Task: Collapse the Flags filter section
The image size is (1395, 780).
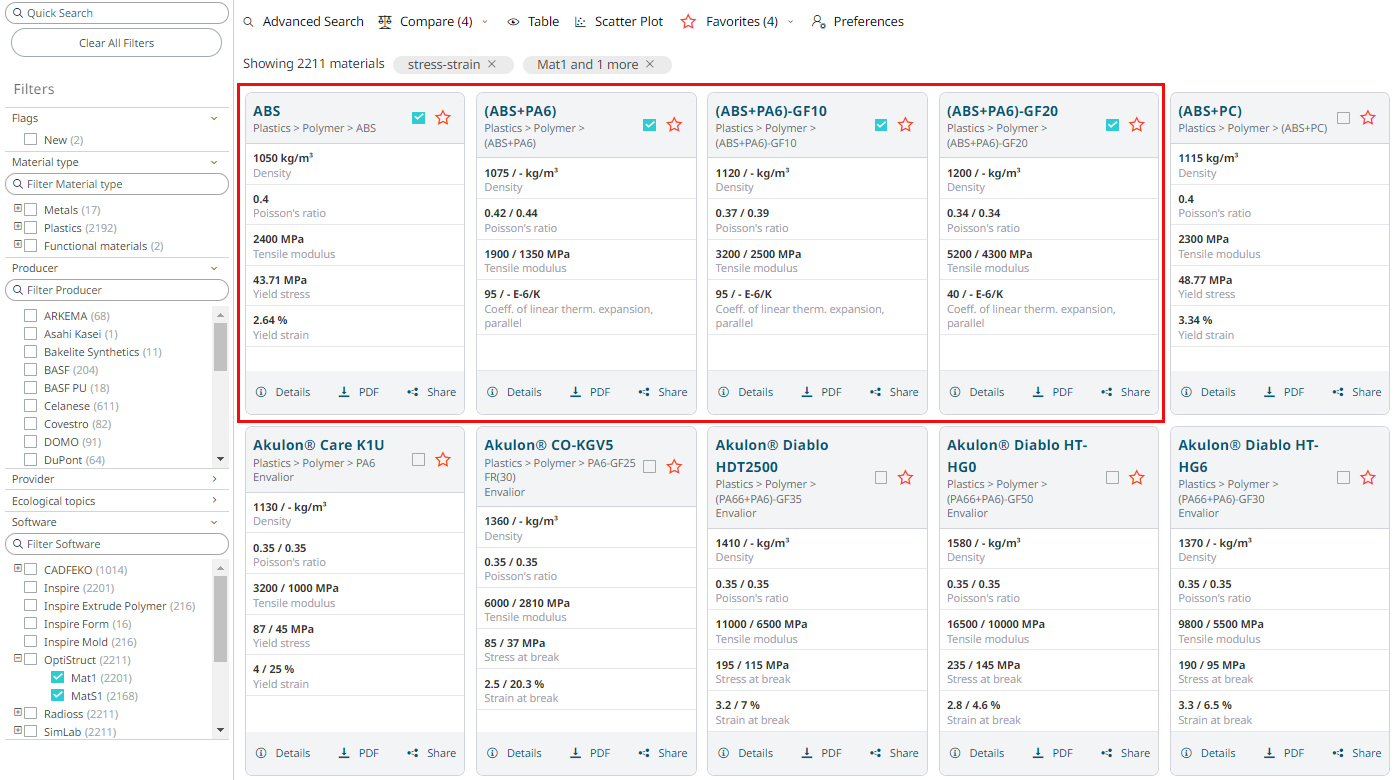Action: tap(214, 118)
